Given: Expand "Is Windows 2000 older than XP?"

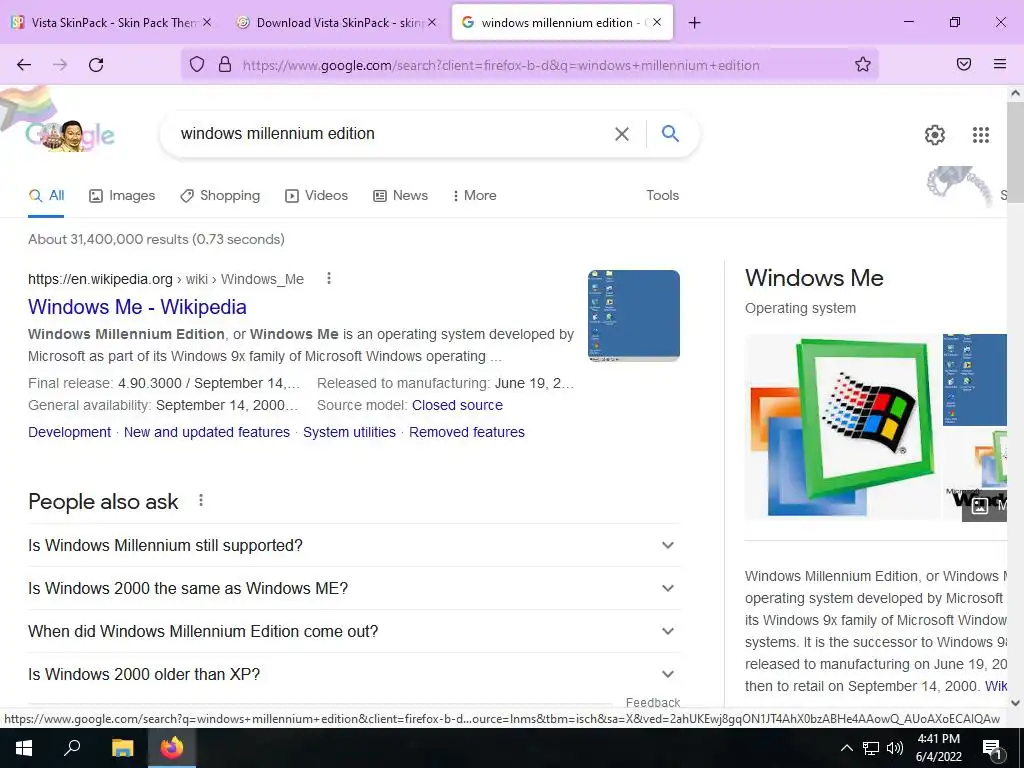Looking at the screenshot, I should (354, 674).
